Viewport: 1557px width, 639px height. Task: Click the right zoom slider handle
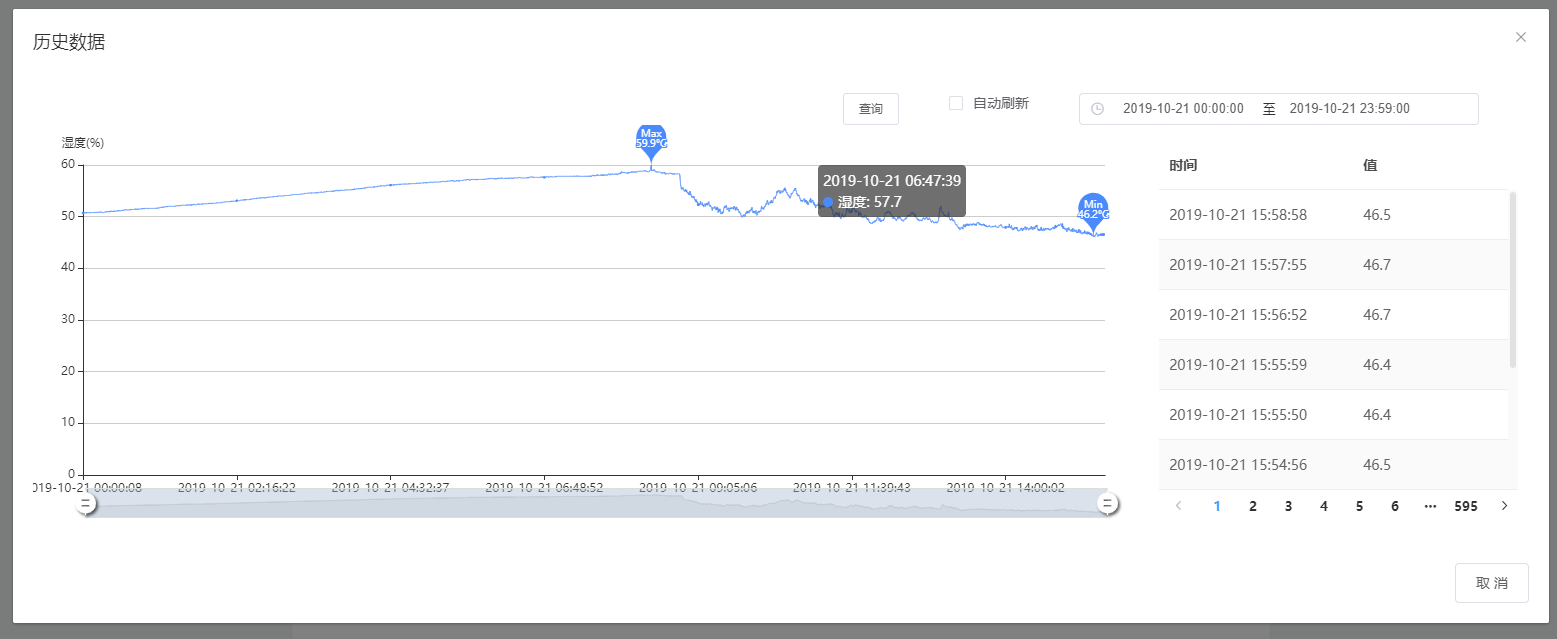click(1107, 504)
